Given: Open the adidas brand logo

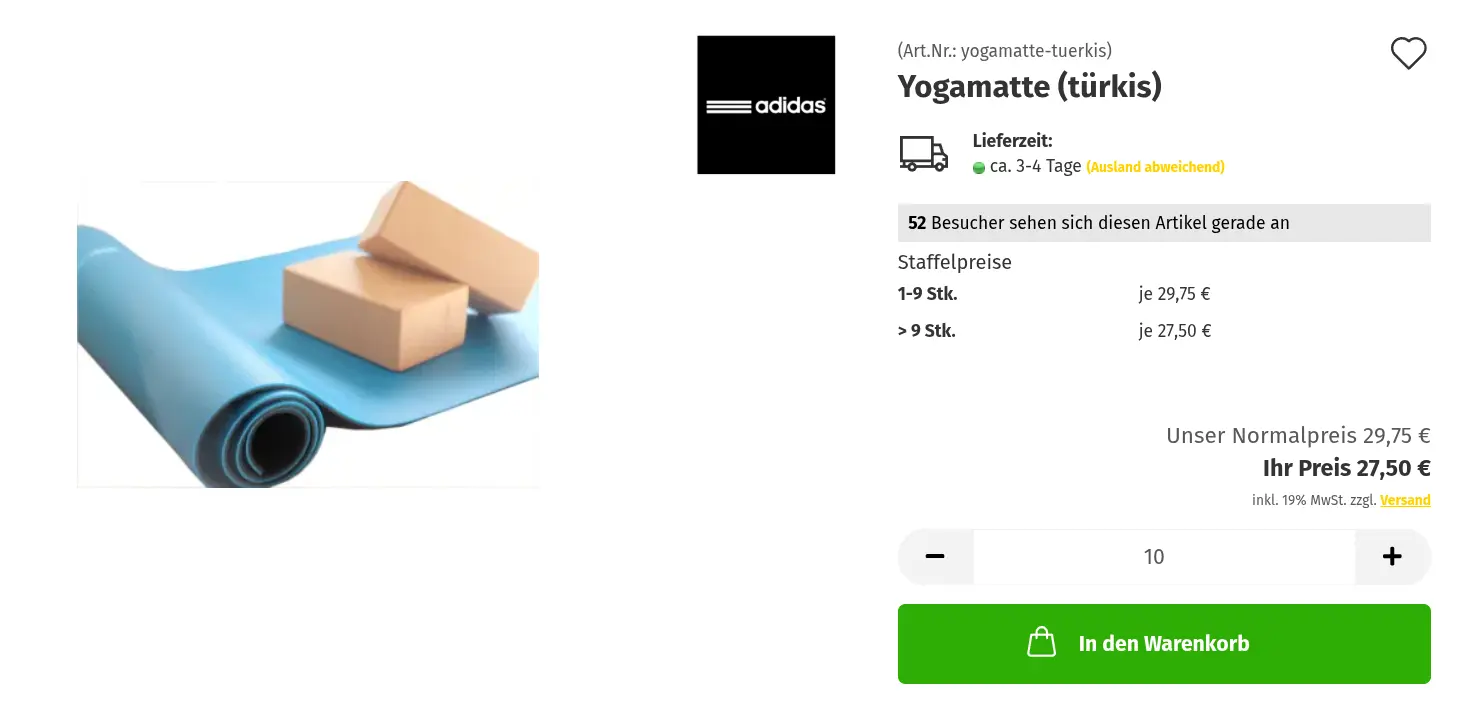Looking at the screenshot, I should tap(766, 105).
